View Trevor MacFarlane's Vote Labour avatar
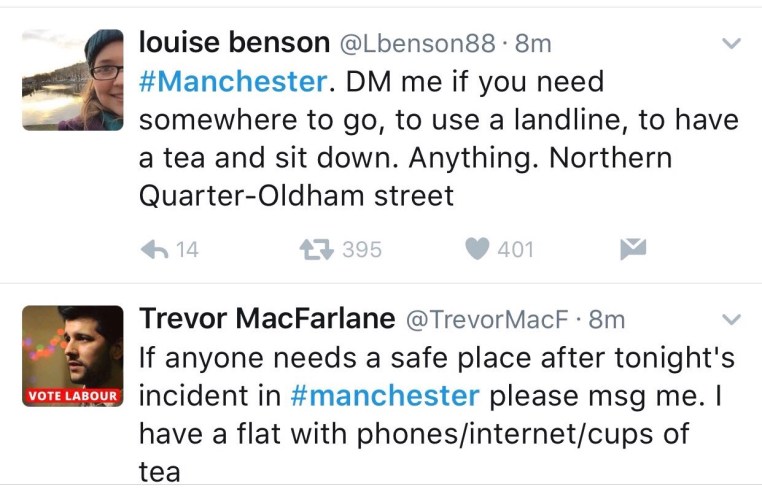Viewport: 762px width, 489px height. [x=72, y=356]
